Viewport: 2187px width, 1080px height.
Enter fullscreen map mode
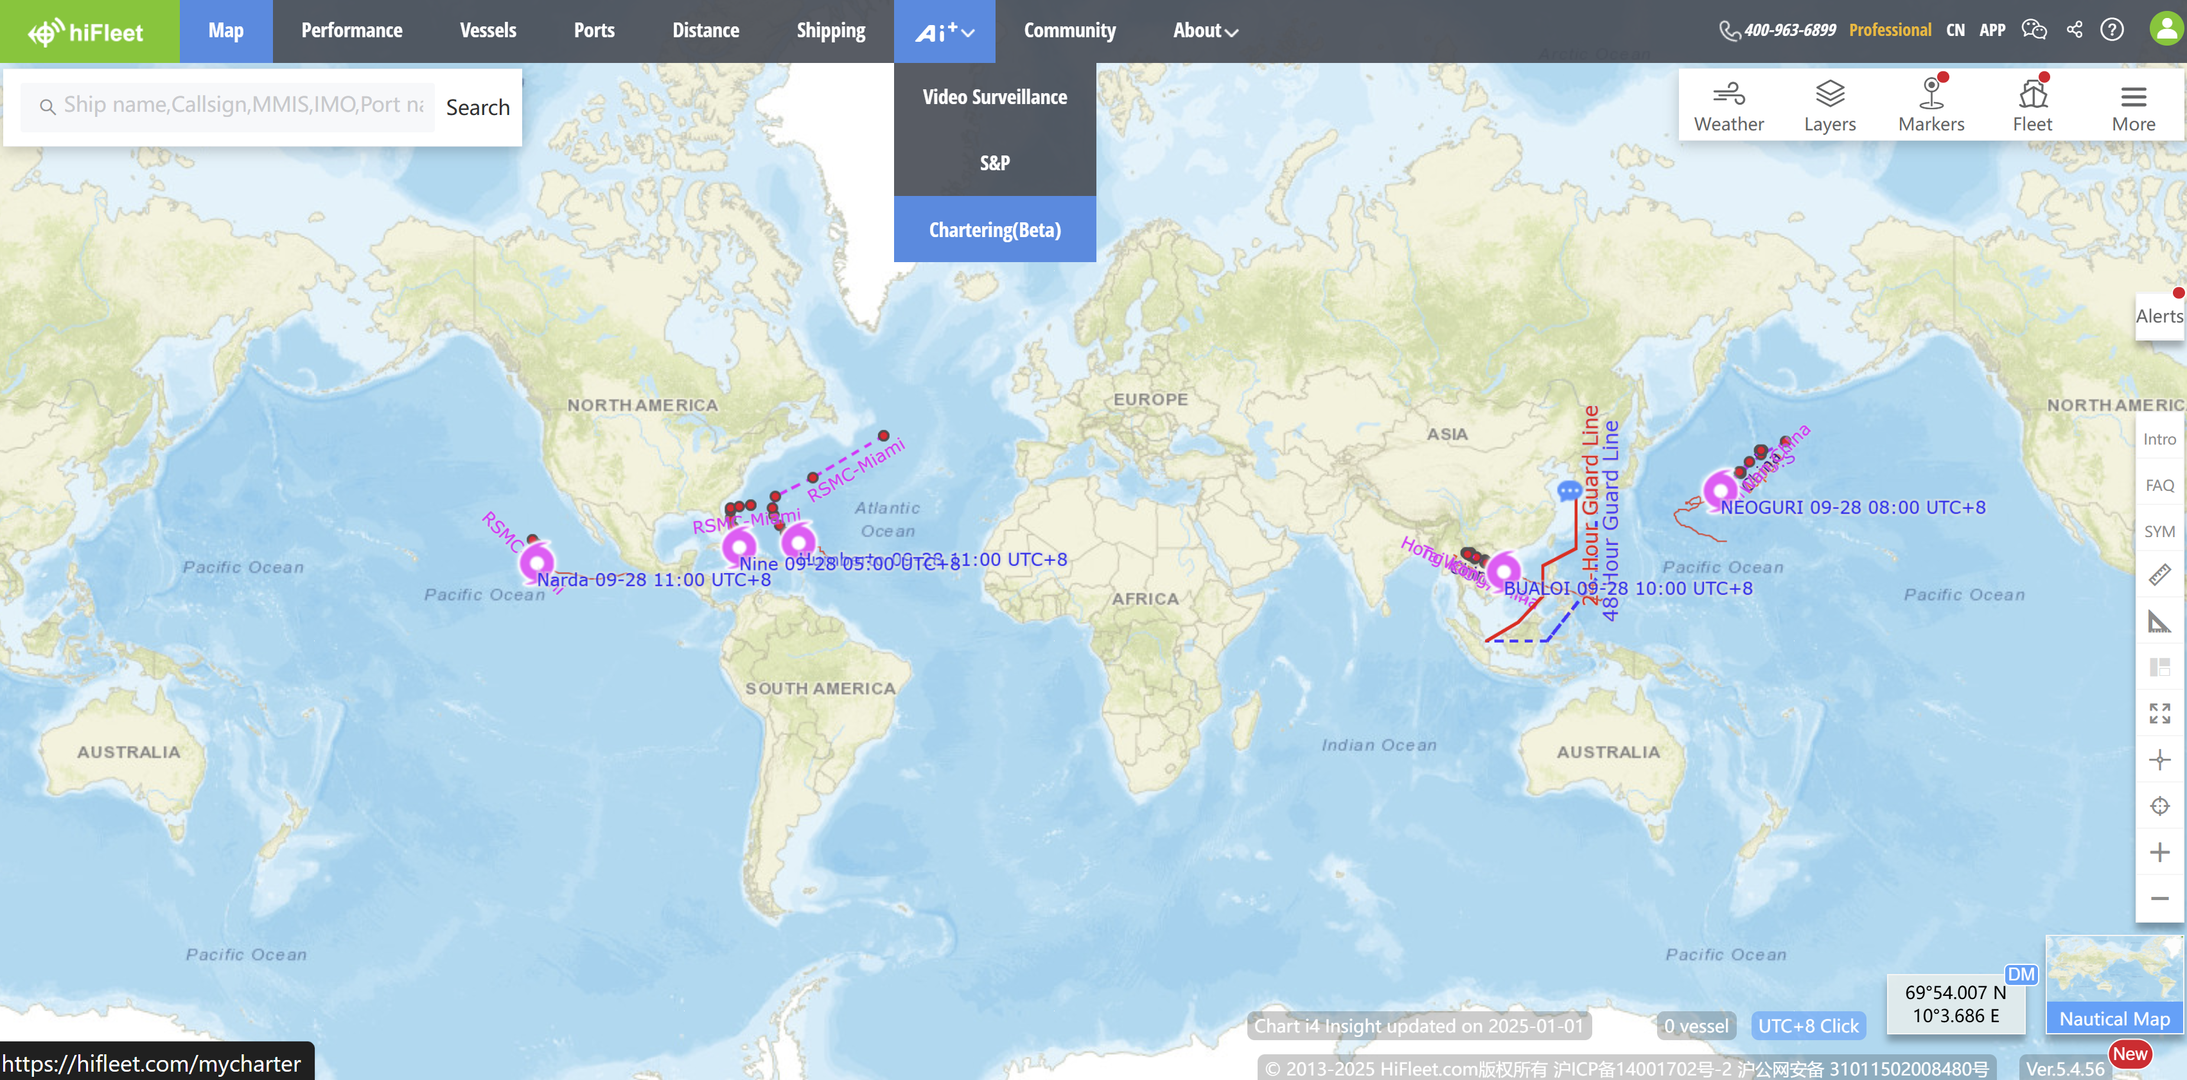point(2159,713)
